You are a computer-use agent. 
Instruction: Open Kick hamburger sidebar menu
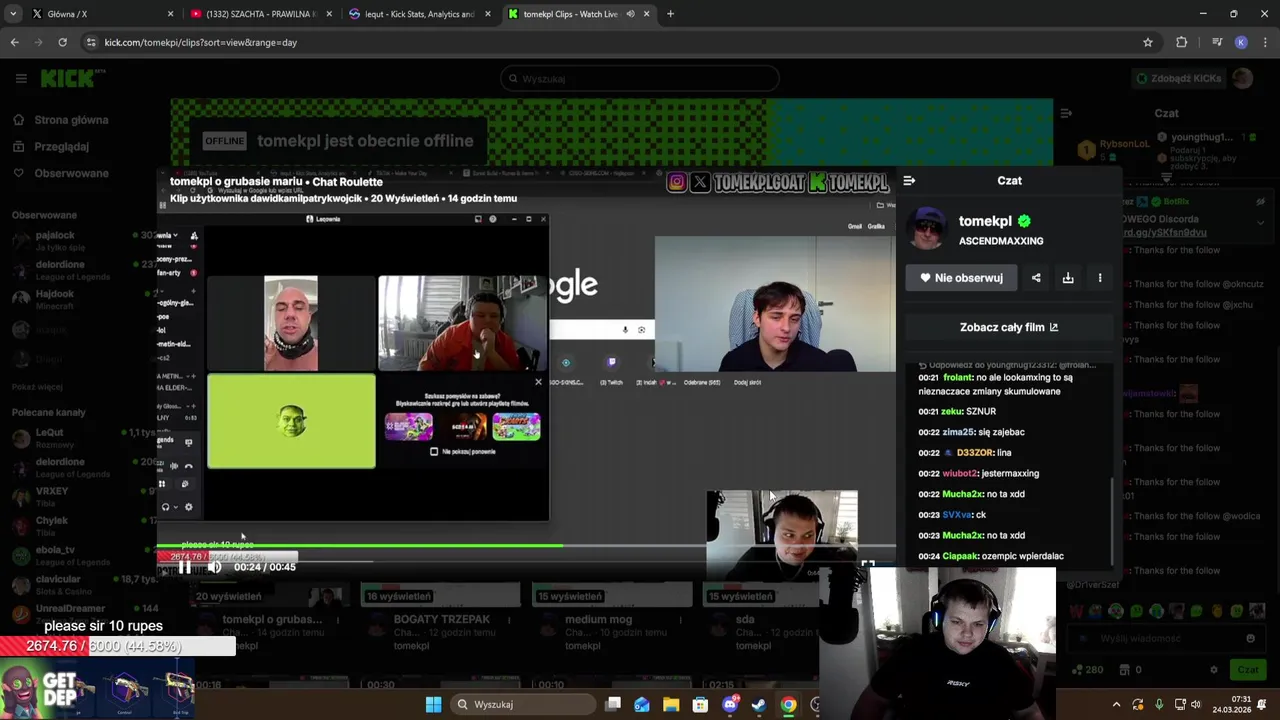20,78
